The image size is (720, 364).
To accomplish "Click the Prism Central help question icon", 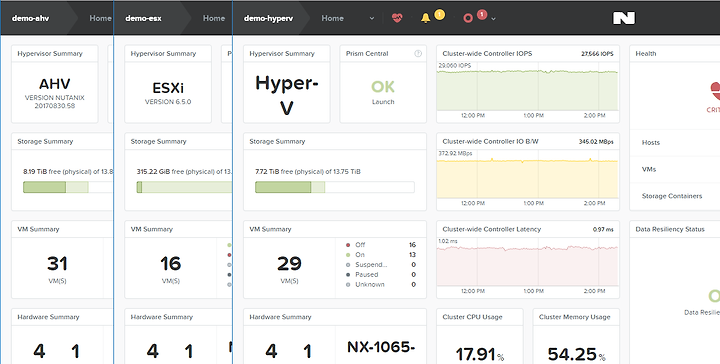I will click(x=418, y=53).
